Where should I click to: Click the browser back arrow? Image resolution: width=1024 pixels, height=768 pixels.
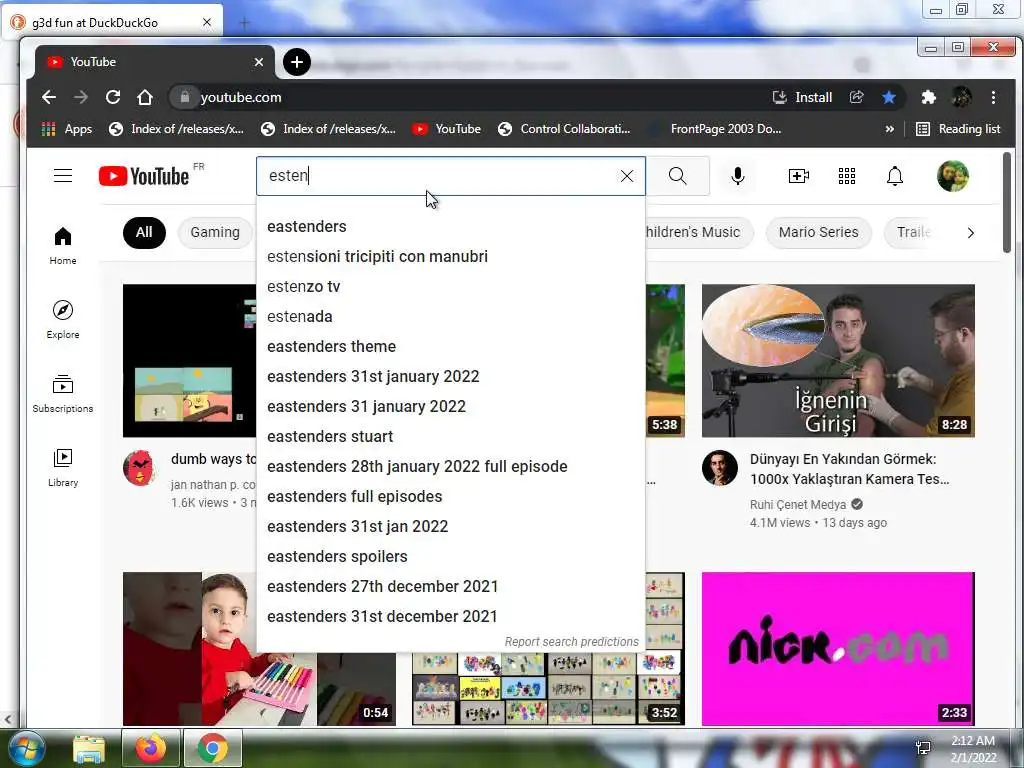point(49,97)
